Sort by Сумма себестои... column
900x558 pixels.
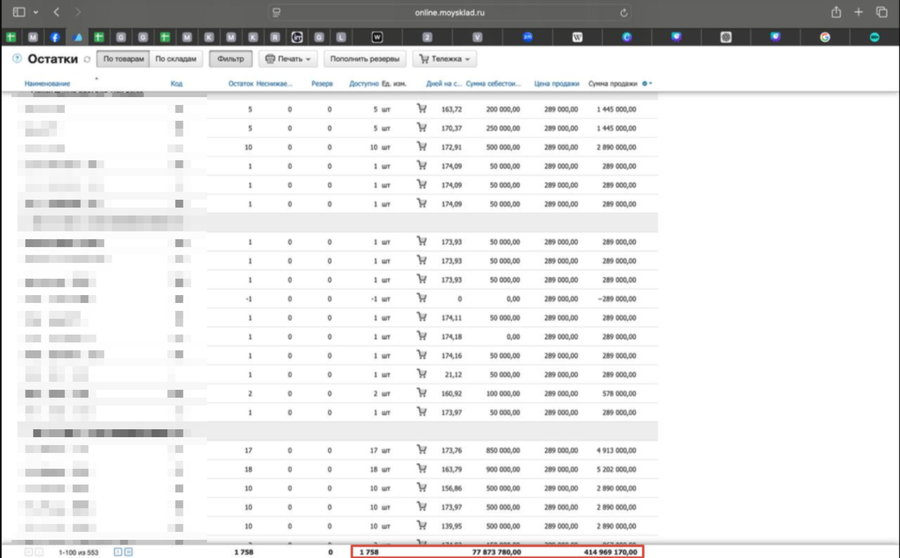click(x=493, y=84)
